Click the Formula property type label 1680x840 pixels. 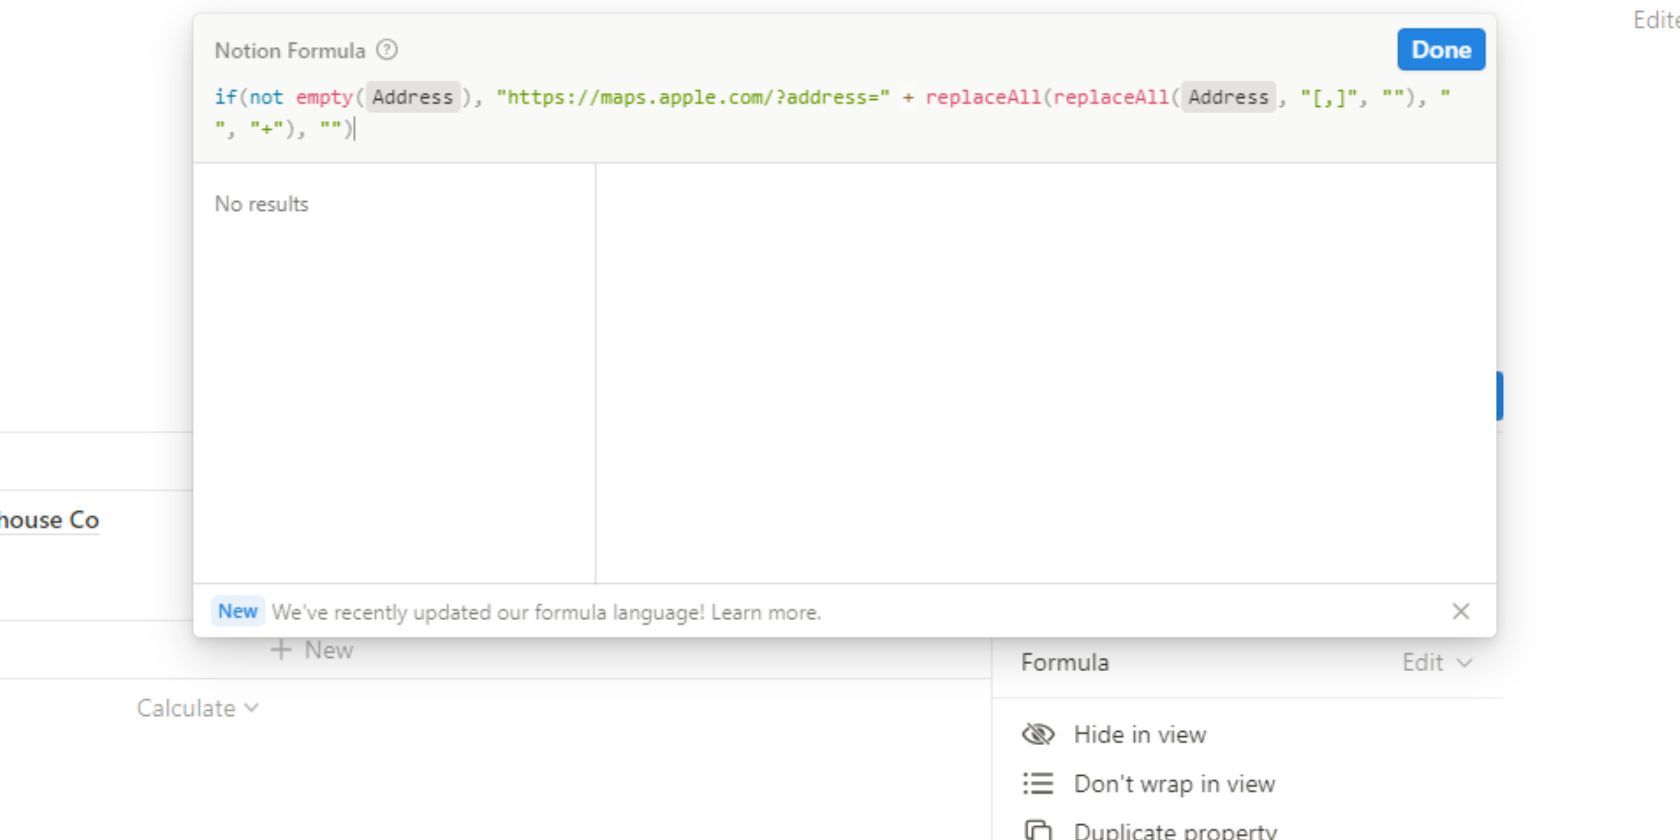1064,662
